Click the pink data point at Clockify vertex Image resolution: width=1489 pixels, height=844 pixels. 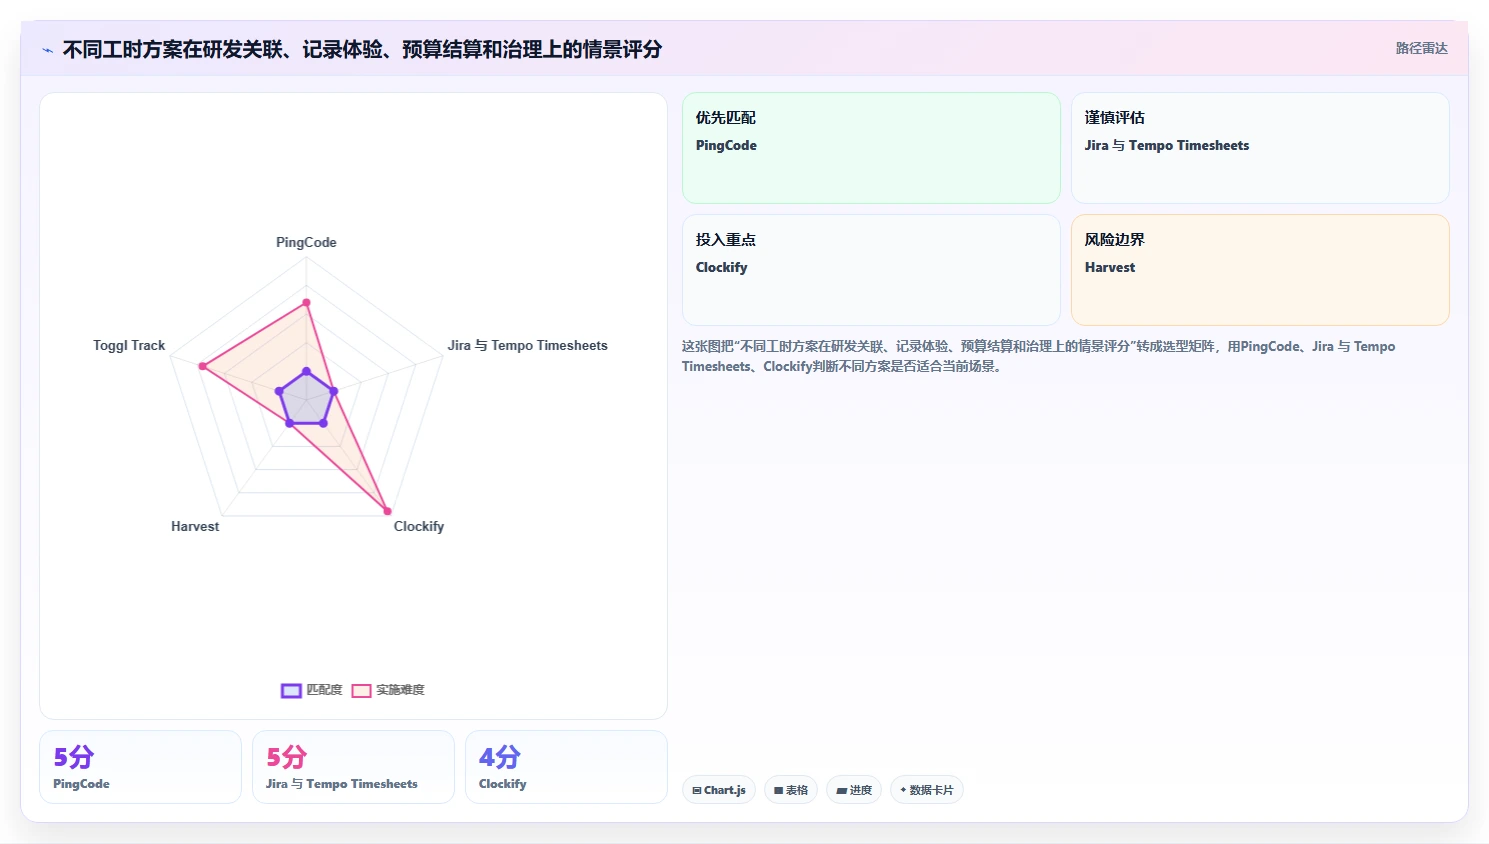coord(388,511)
